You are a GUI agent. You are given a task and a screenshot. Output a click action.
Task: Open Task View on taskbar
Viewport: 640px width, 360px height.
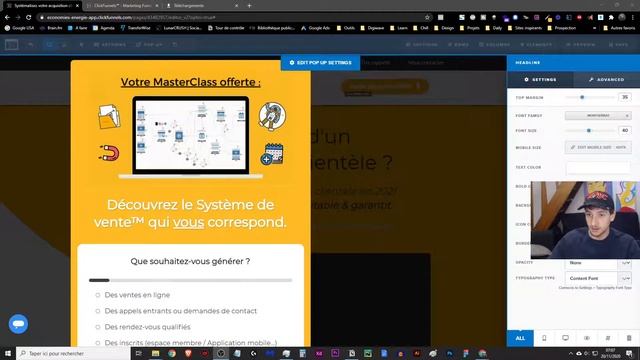[139, 353]
